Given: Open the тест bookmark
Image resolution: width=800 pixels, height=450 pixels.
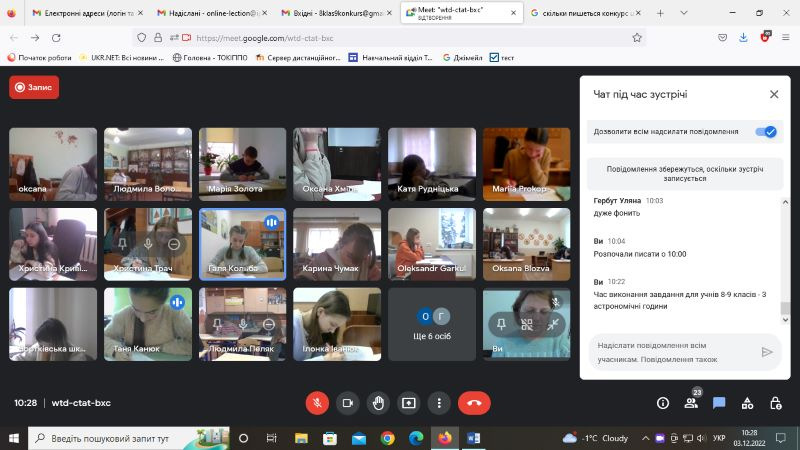Looking at the screenshot, I should (502, 58).
